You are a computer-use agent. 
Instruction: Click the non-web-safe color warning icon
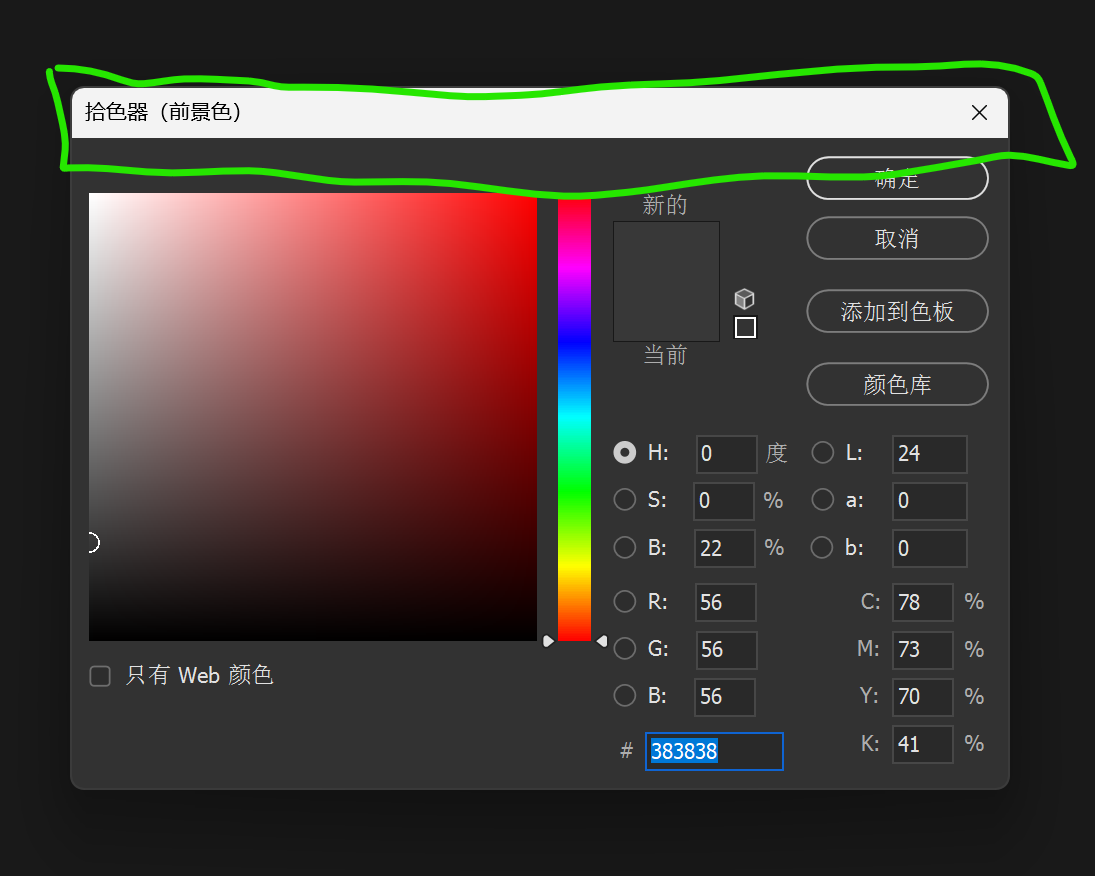(744, 327)
